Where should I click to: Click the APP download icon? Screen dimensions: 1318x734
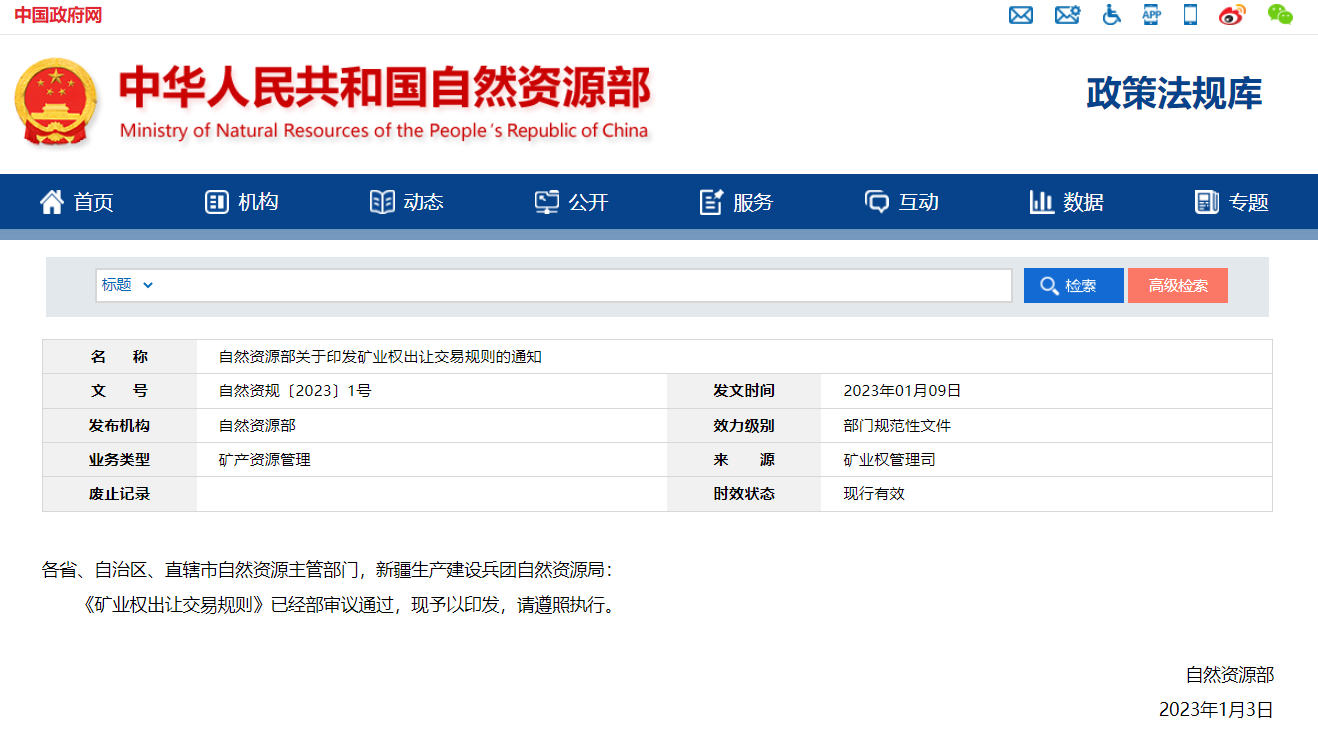[1151, 15]
